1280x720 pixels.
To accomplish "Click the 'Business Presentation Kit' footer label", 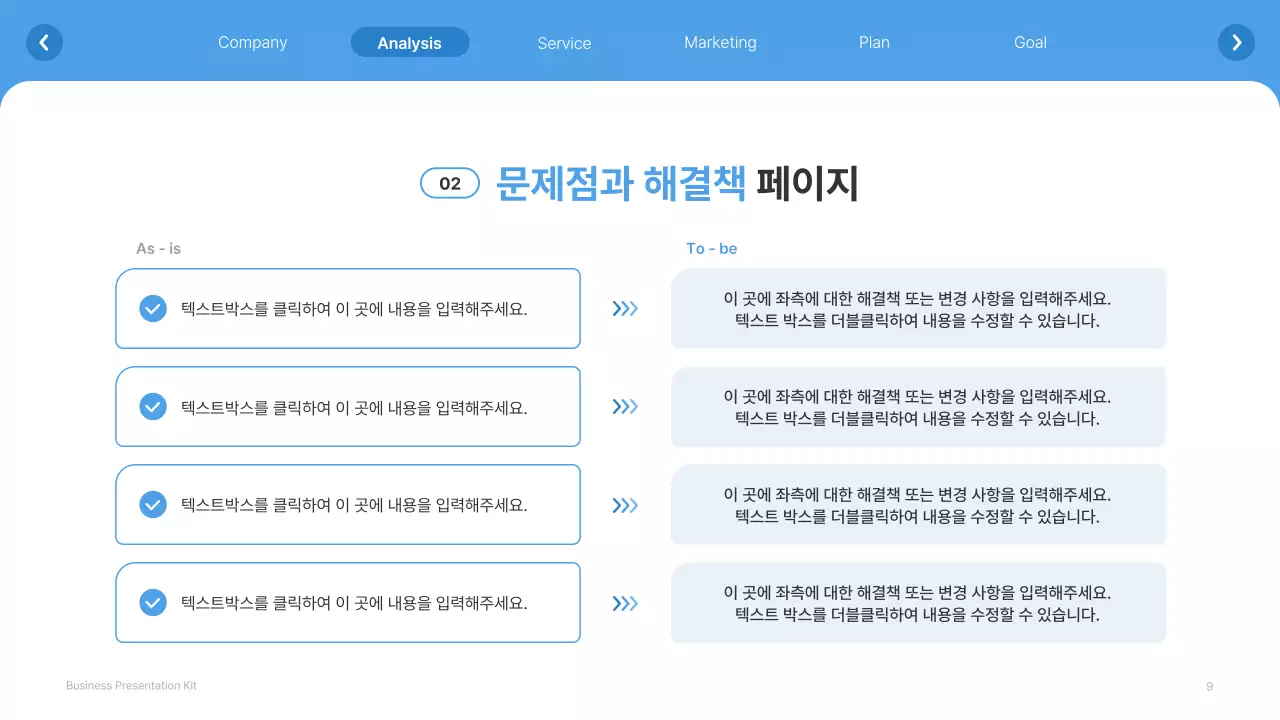I will coord(131,685).
